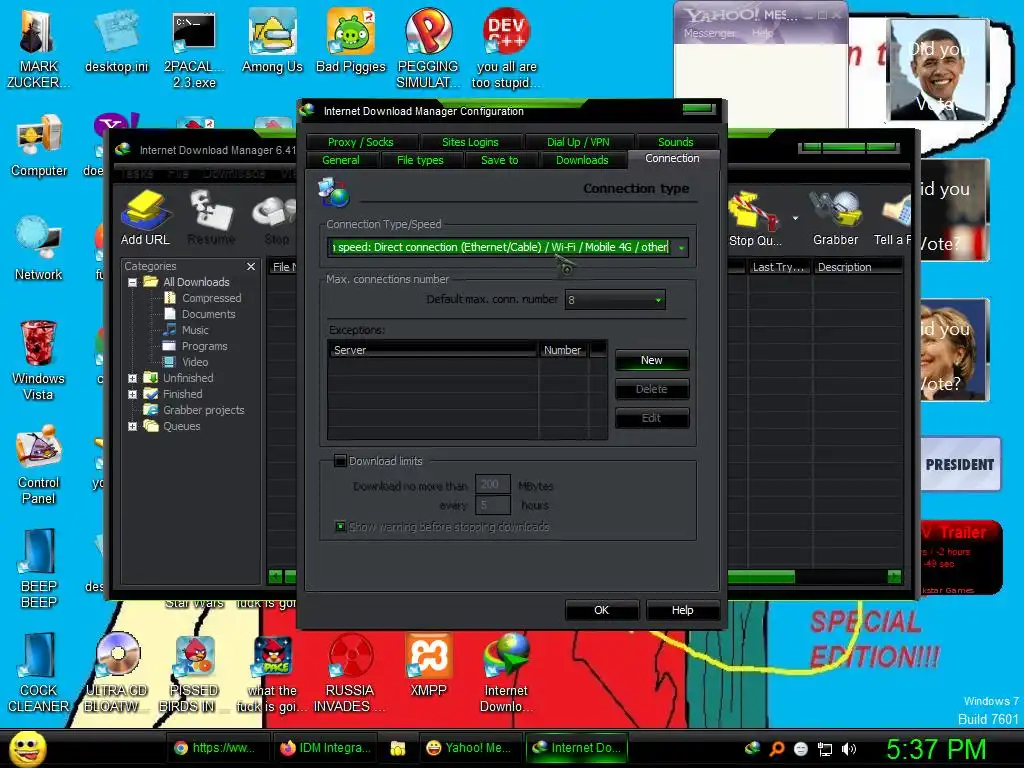The height and width of the screenshot is (768, 1024).
Task: Open the Grabber tool icon
Action: click(835, 218)
